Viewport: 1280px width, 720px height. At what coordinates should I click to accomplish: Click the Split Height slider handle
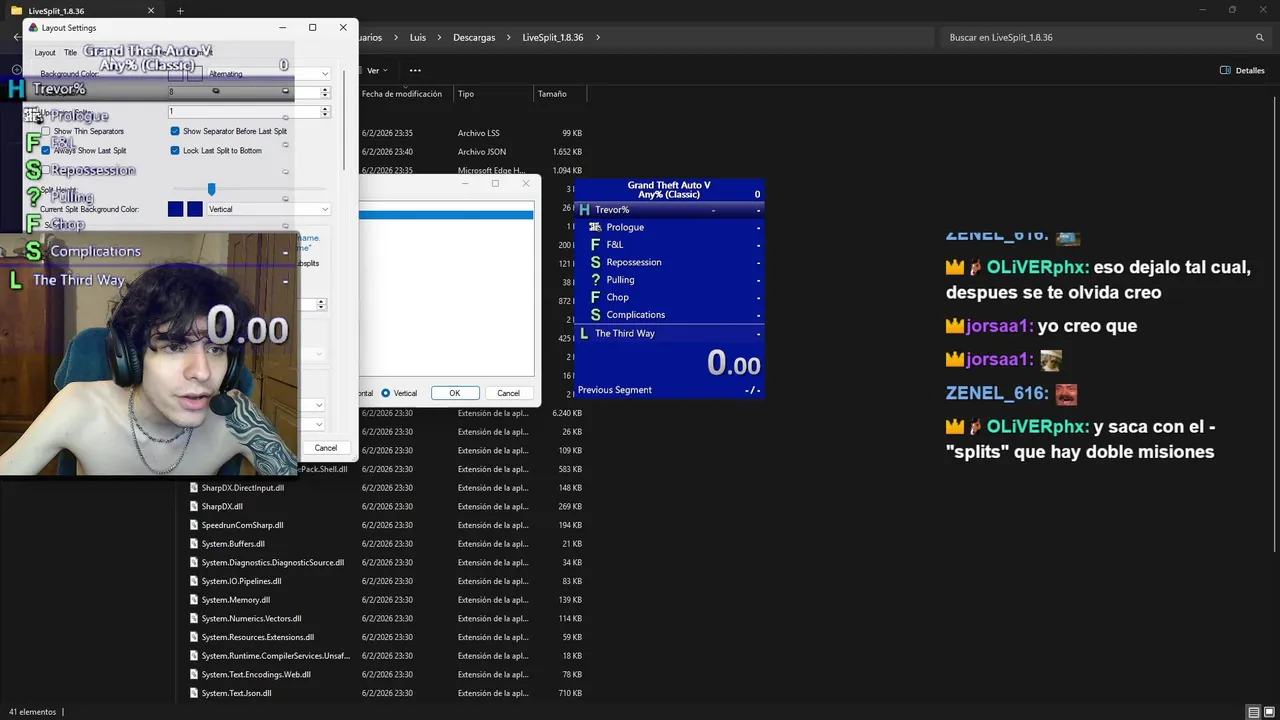pyautogui.click(x=211, y=189)
